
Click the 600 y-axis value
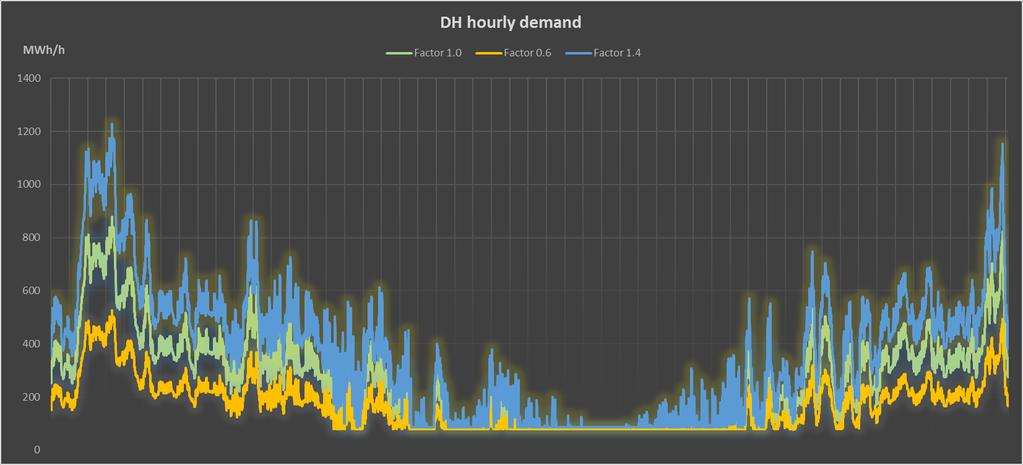(33, 291)
